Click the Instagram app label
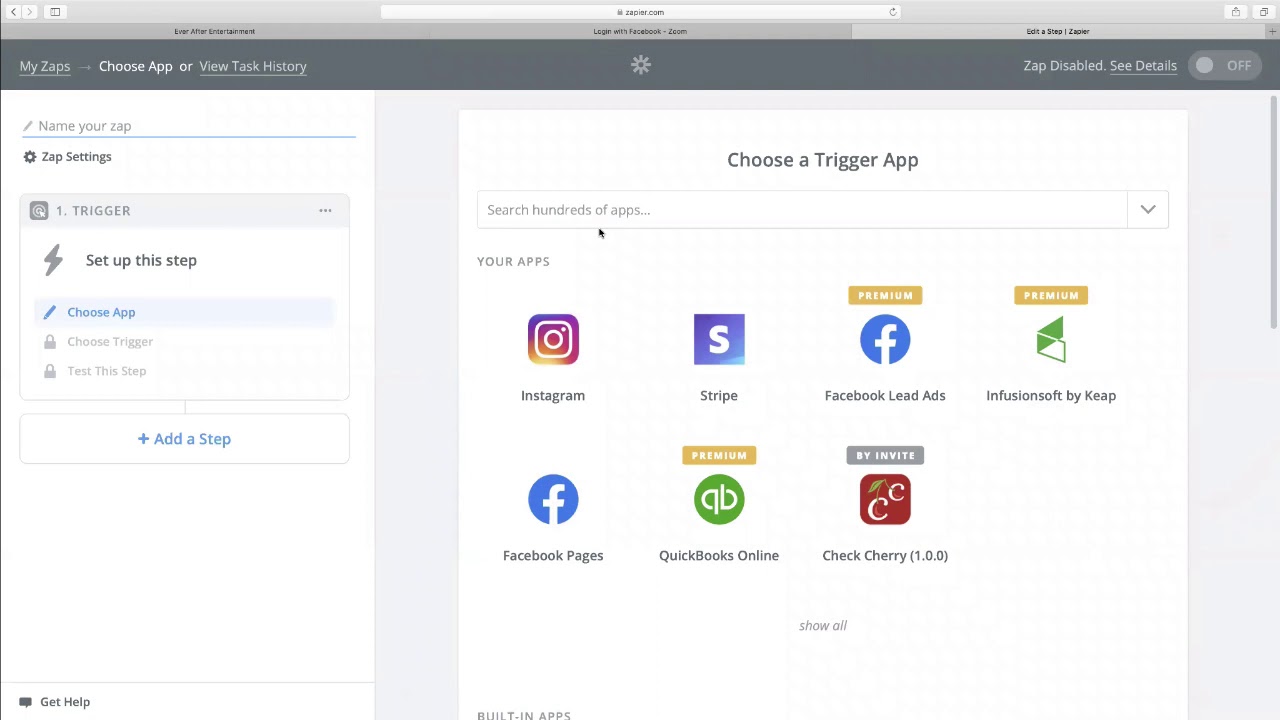 (553, 396)
